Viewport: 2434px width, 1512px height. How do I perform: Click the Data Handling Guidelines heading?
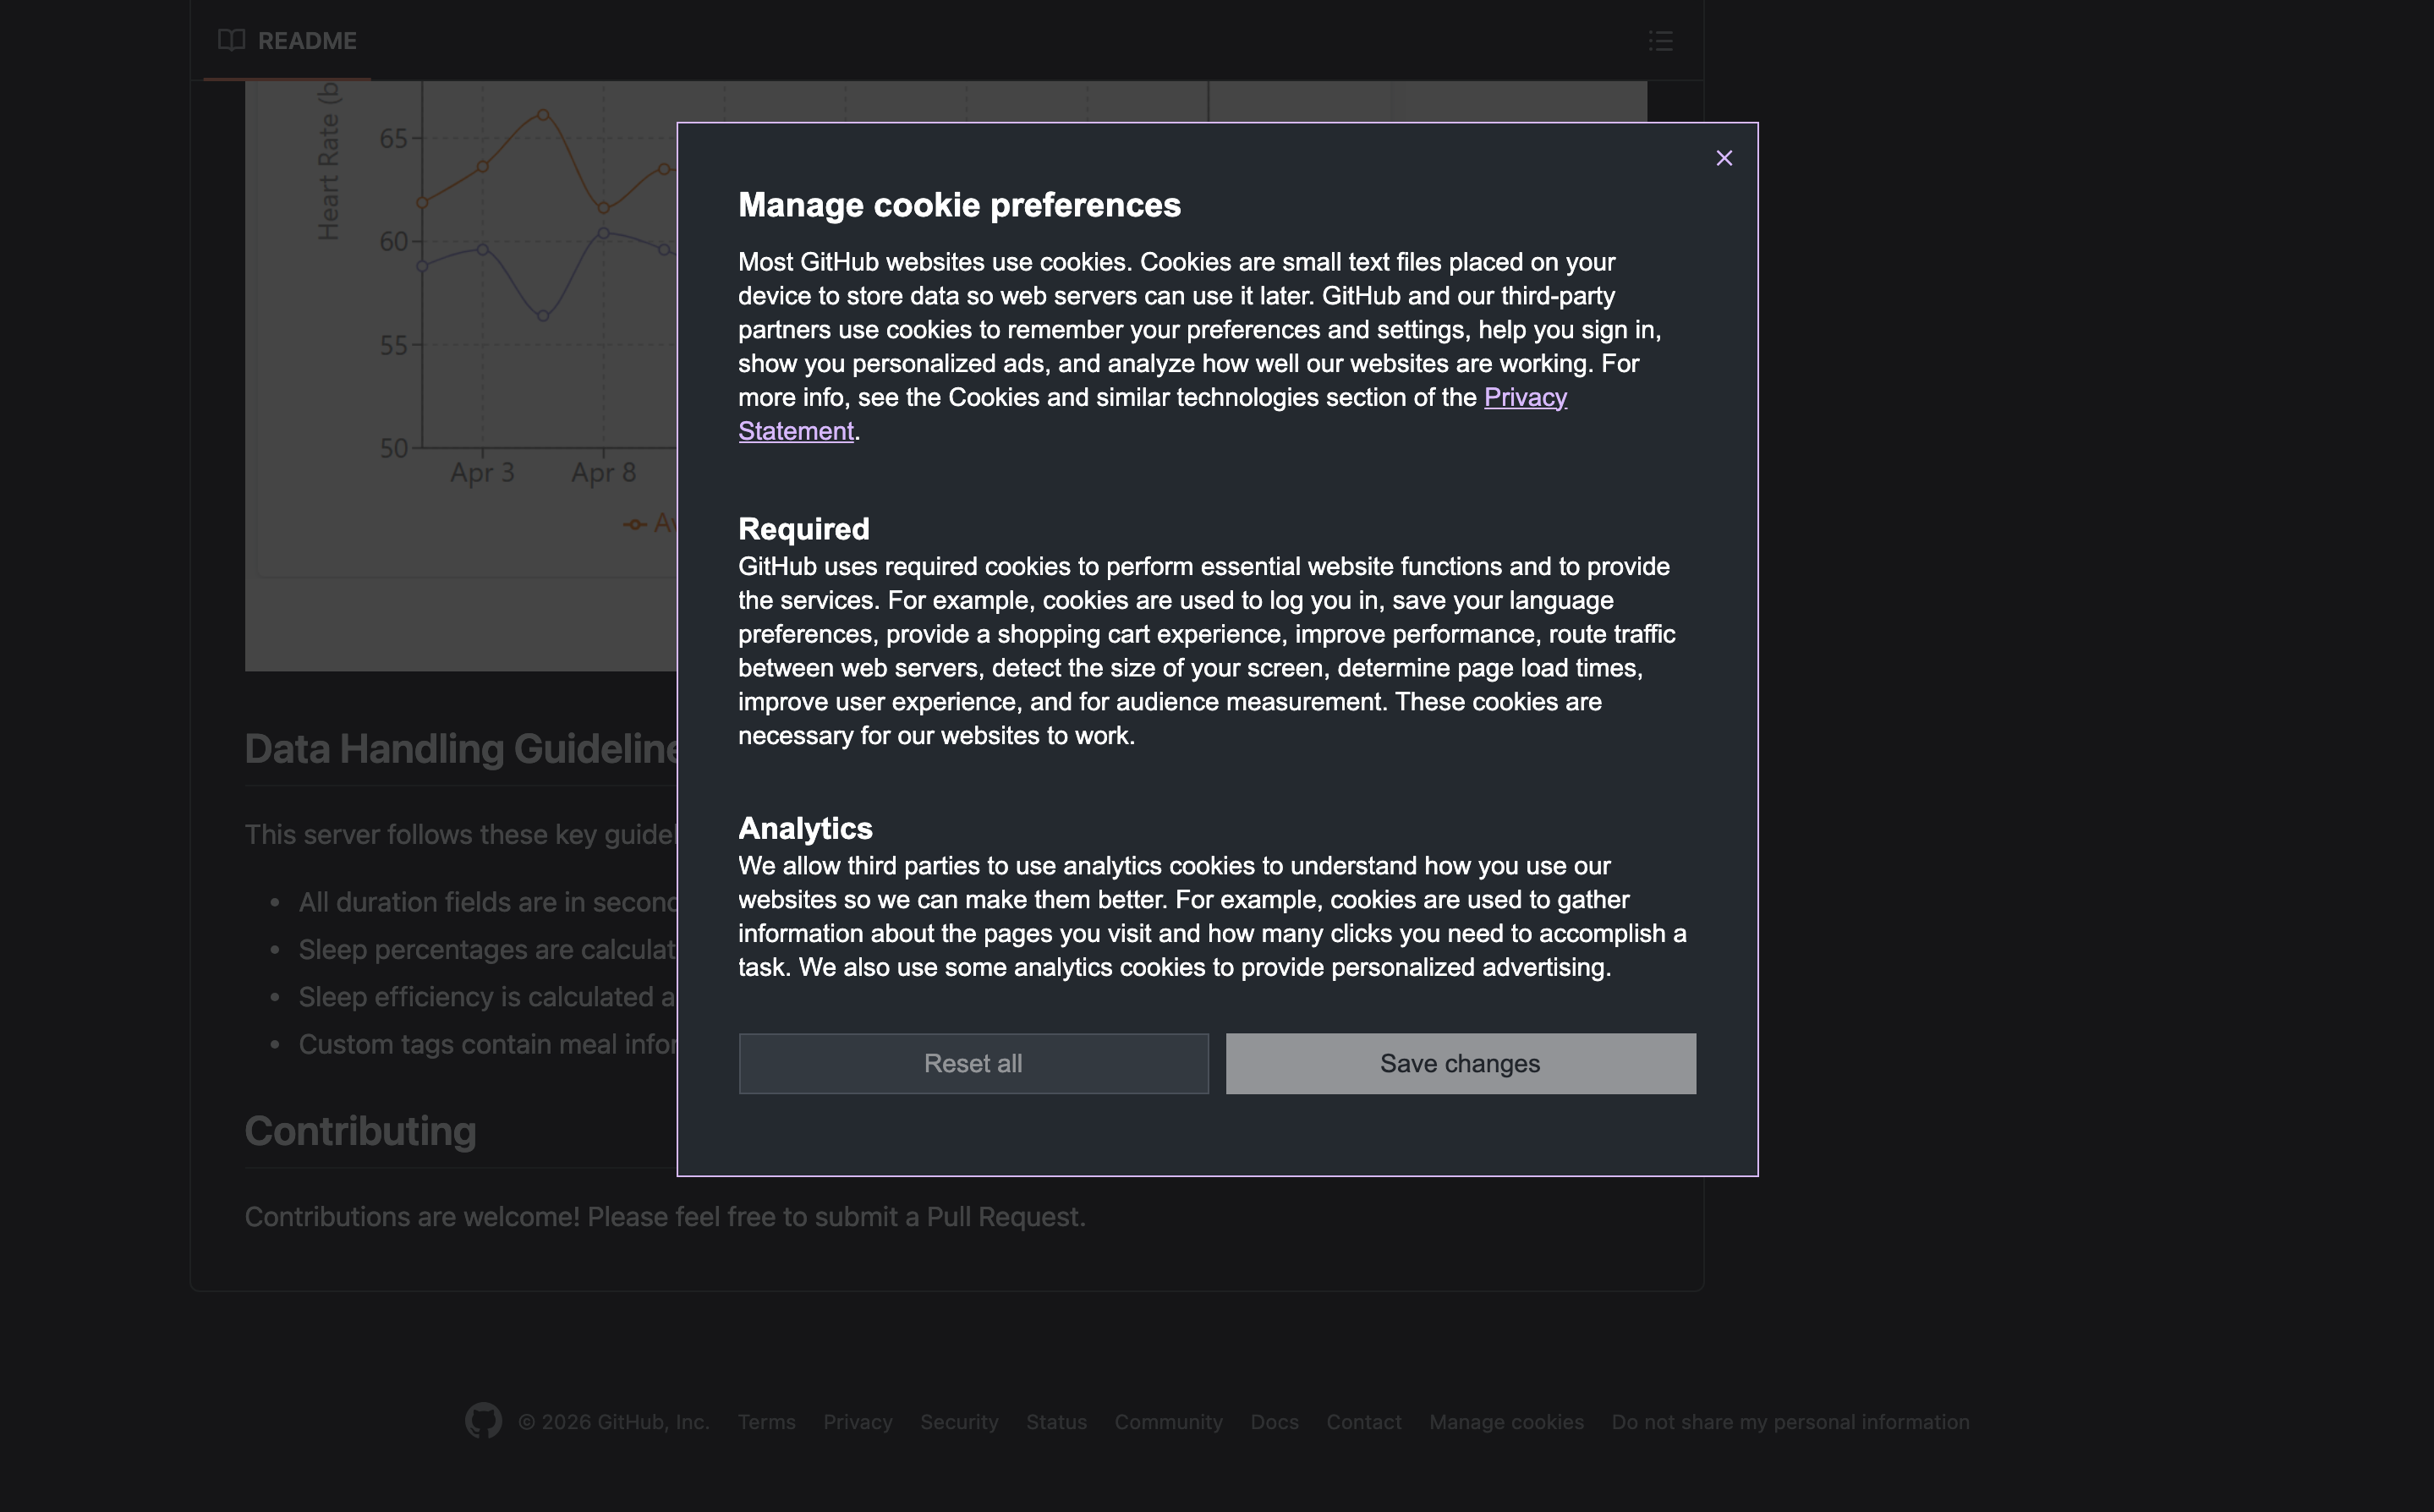(462, 749)
